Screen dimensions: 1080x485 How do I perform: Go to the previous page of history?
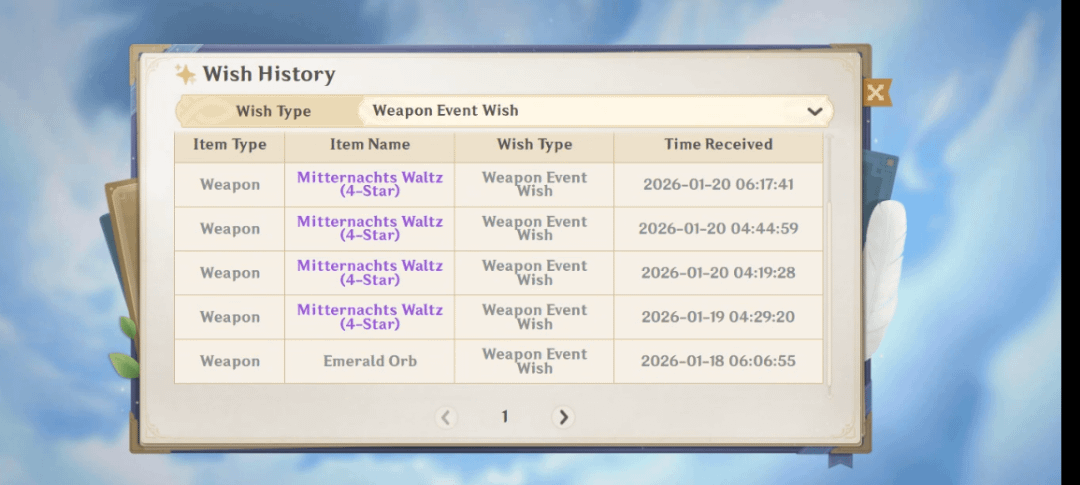click(x=446, y=417)
